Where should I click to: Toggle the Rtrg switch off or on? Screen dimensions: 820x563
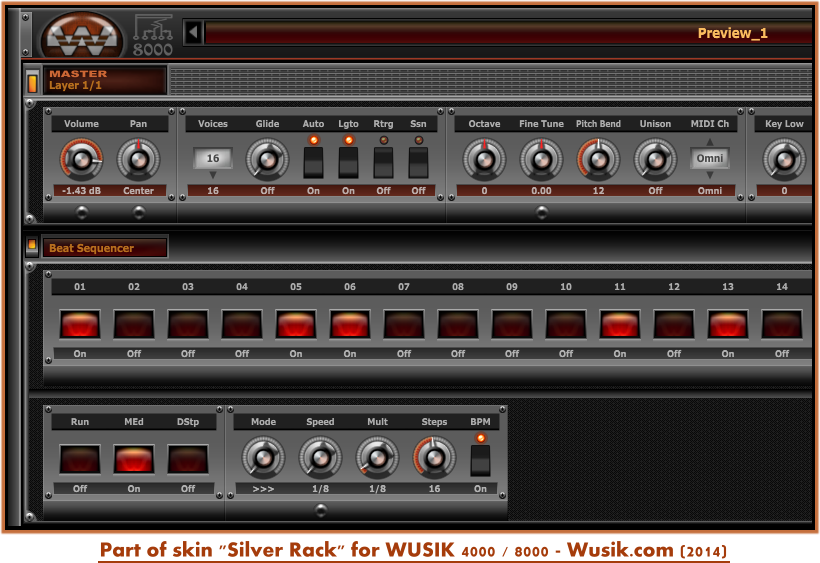click(x=383, y=161)
